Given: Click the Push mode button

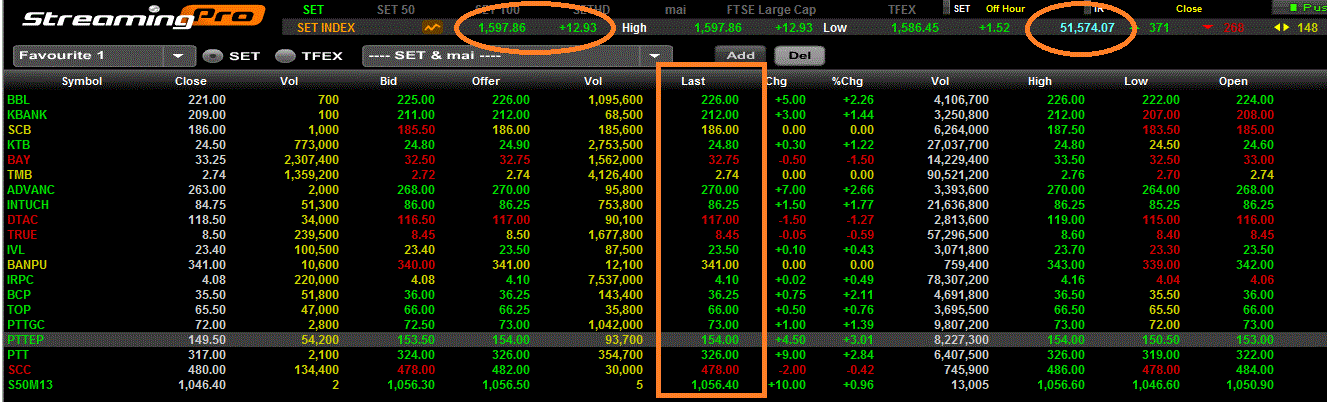Looking at the screenshot, I should point(1302,8).
